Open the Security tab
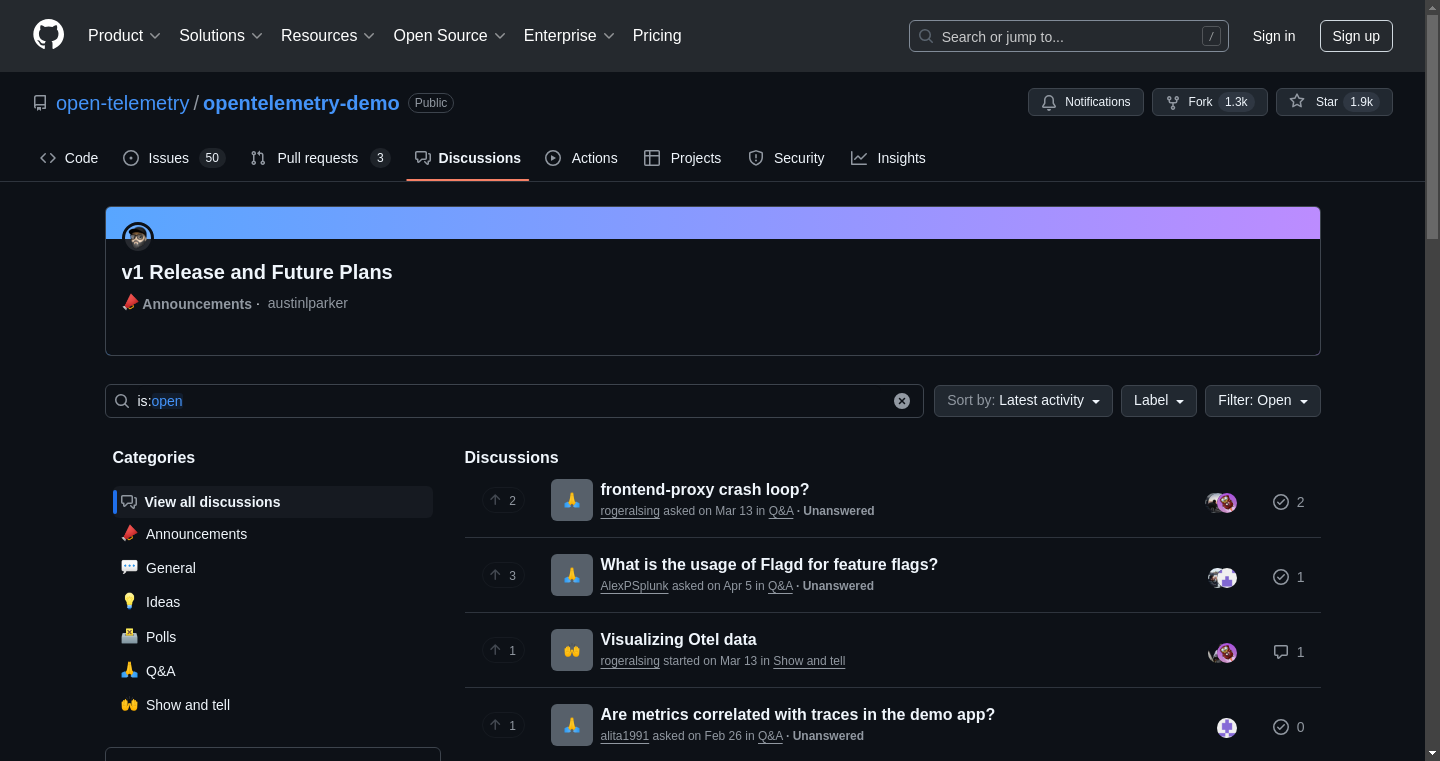Image resolution: width=1440 pixels, height=761 pixels. [786, 158]
